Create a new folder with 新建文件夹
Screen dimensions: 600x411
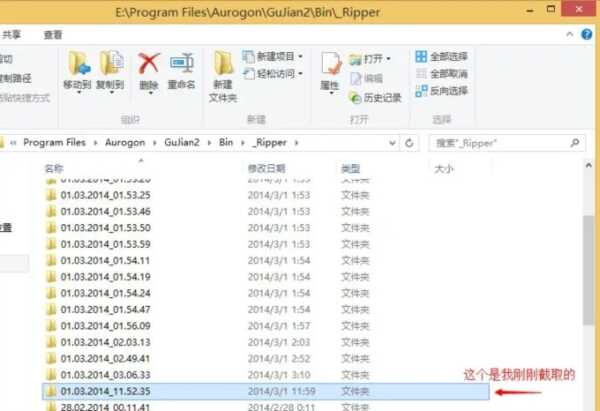(223, 74)
